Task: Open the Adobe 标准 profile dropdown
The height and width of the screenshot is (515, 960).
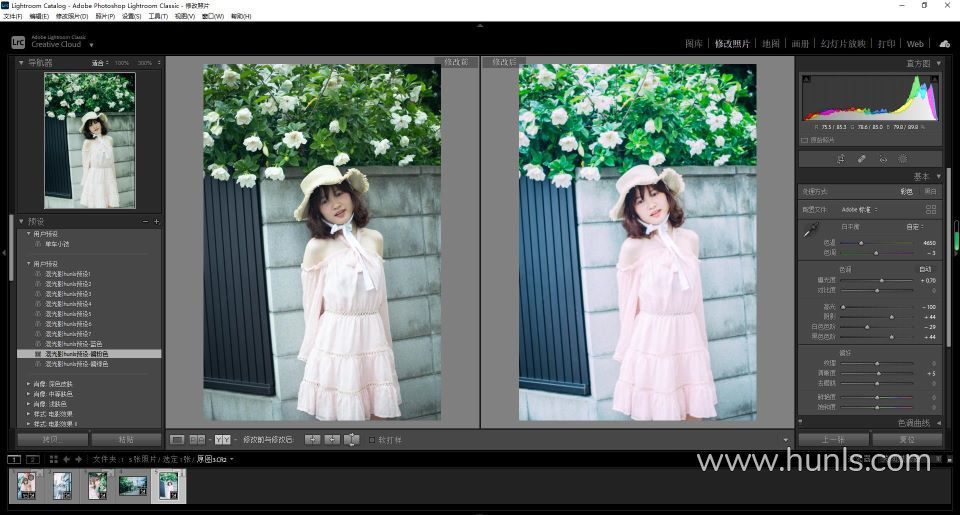Action: pos(860,209)
